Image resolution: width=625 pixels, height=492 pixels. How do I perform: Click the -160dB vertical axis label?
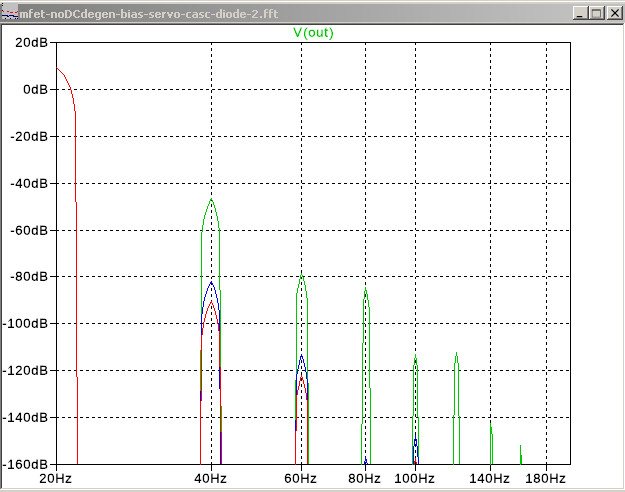[25, 464]
